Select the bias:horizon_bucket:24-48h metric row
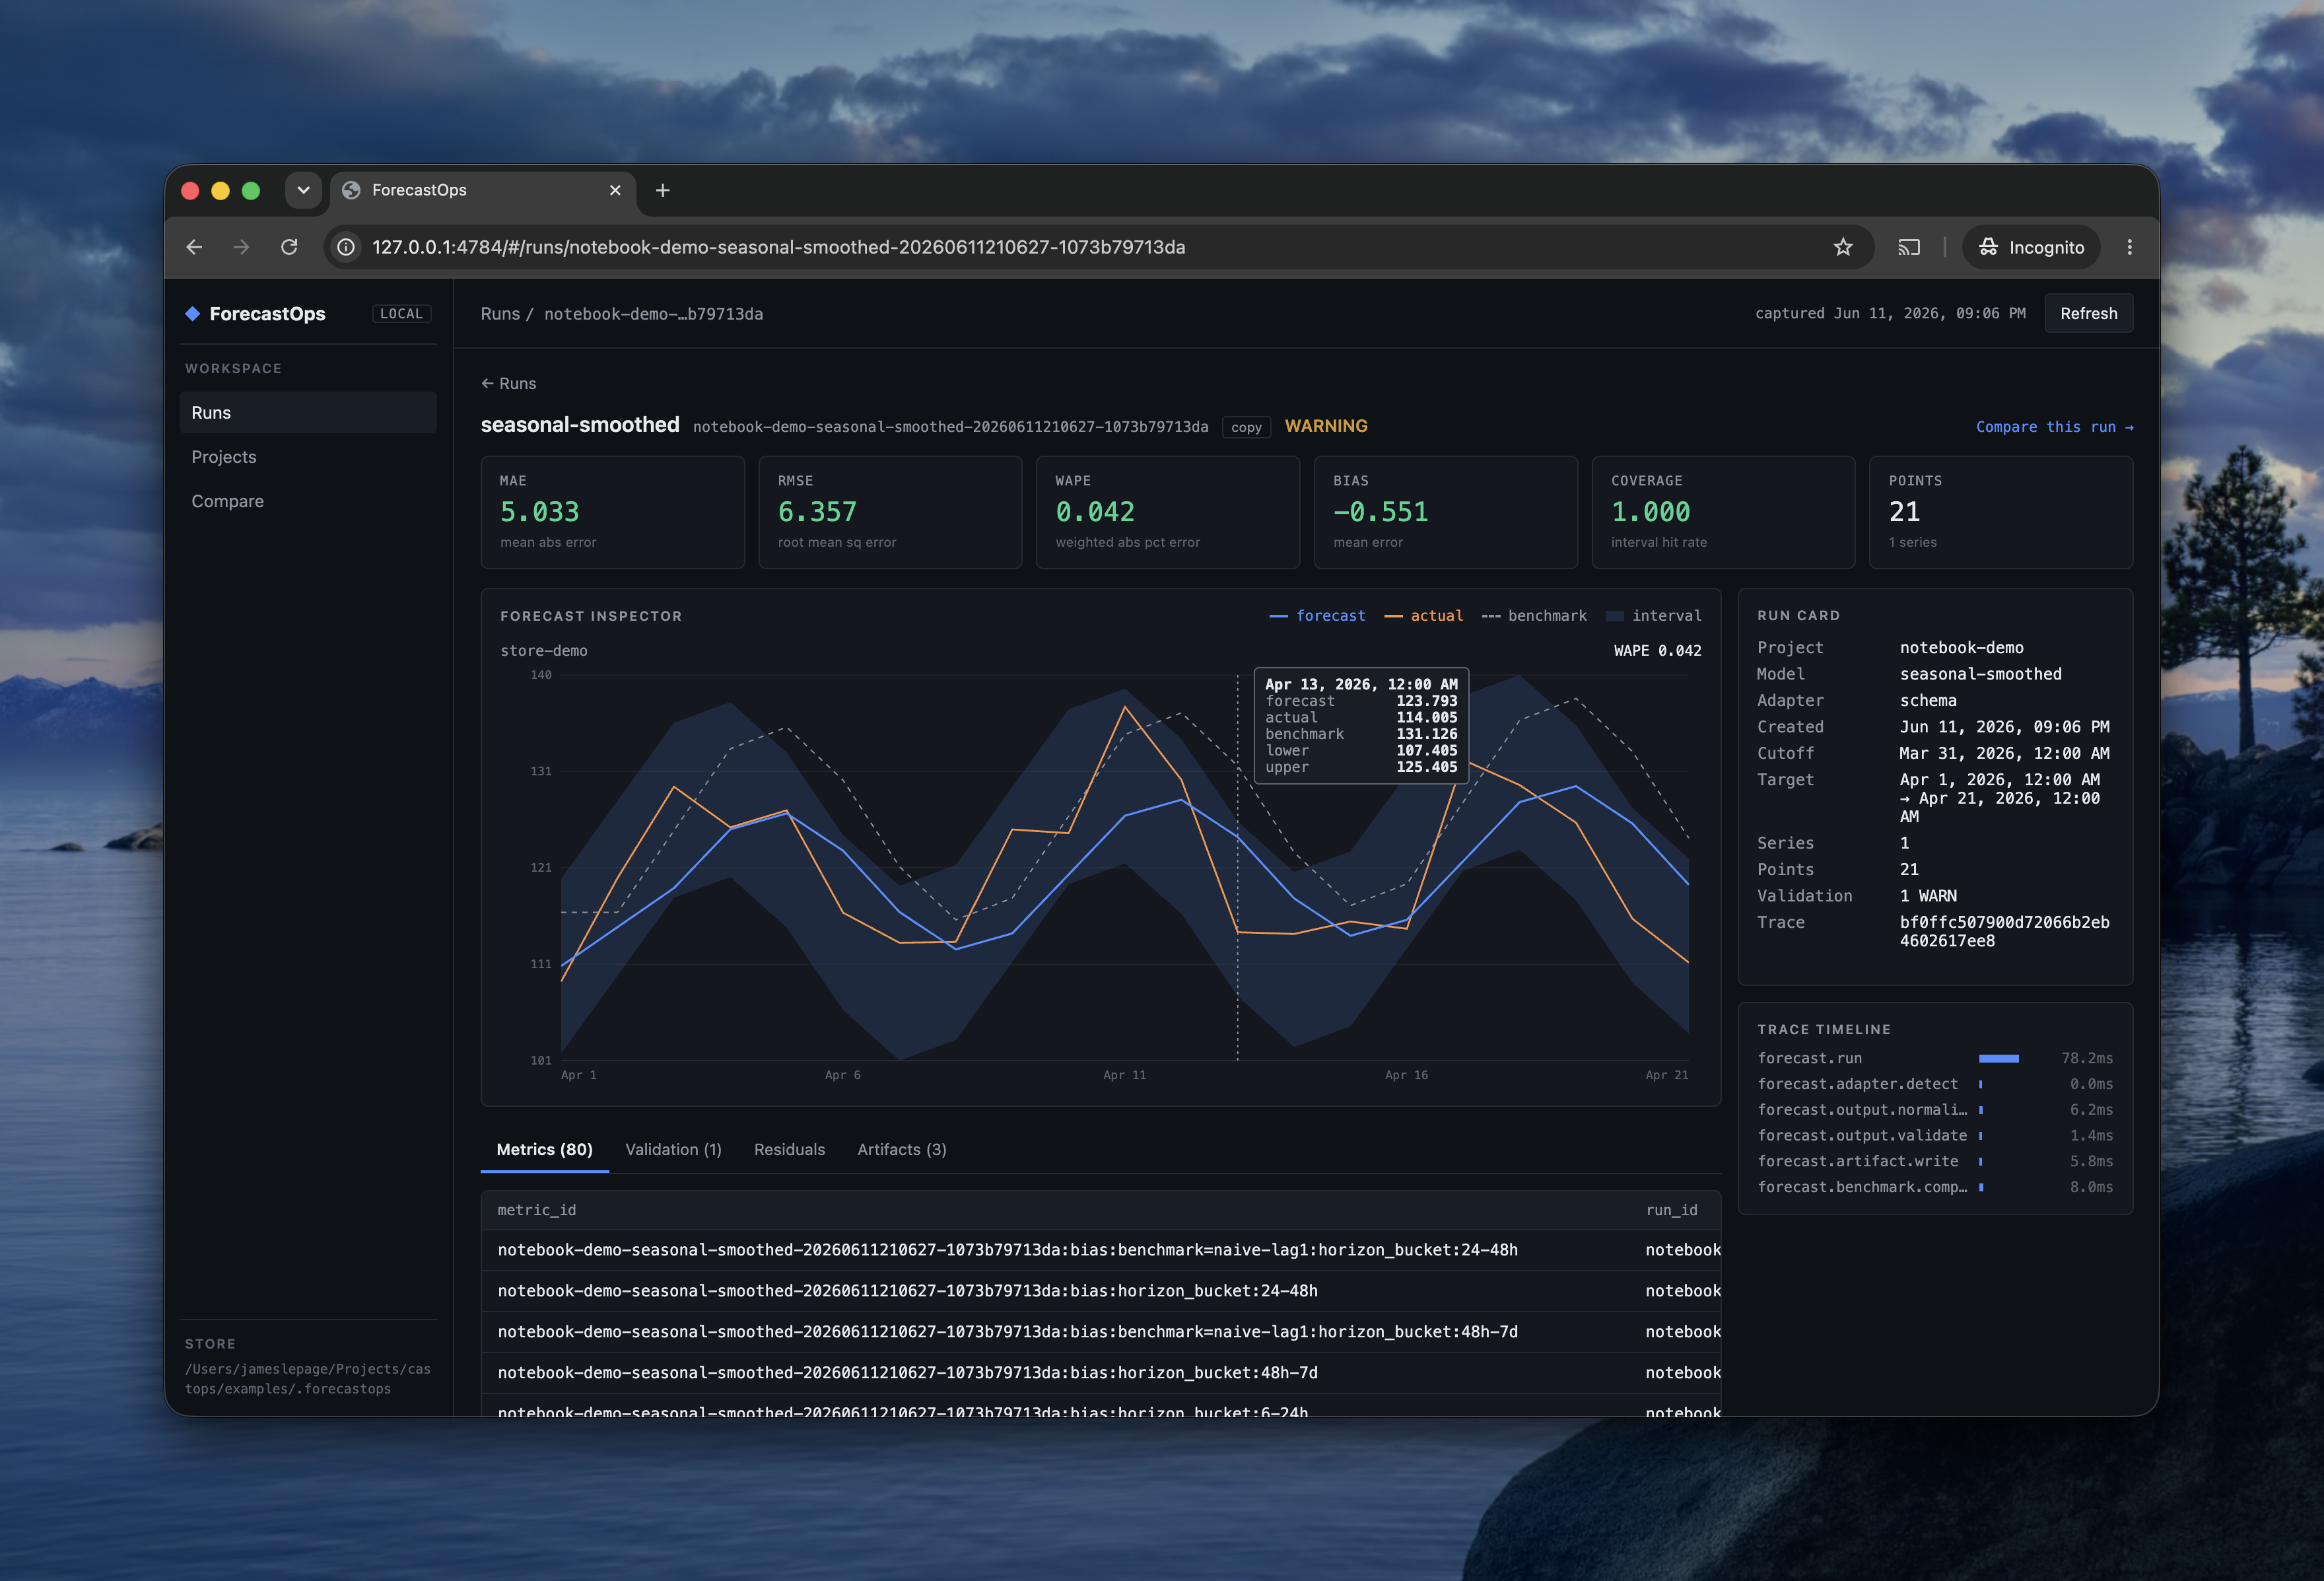Screen dimensions: 2324x1581 click(x=1101, y=1291)
